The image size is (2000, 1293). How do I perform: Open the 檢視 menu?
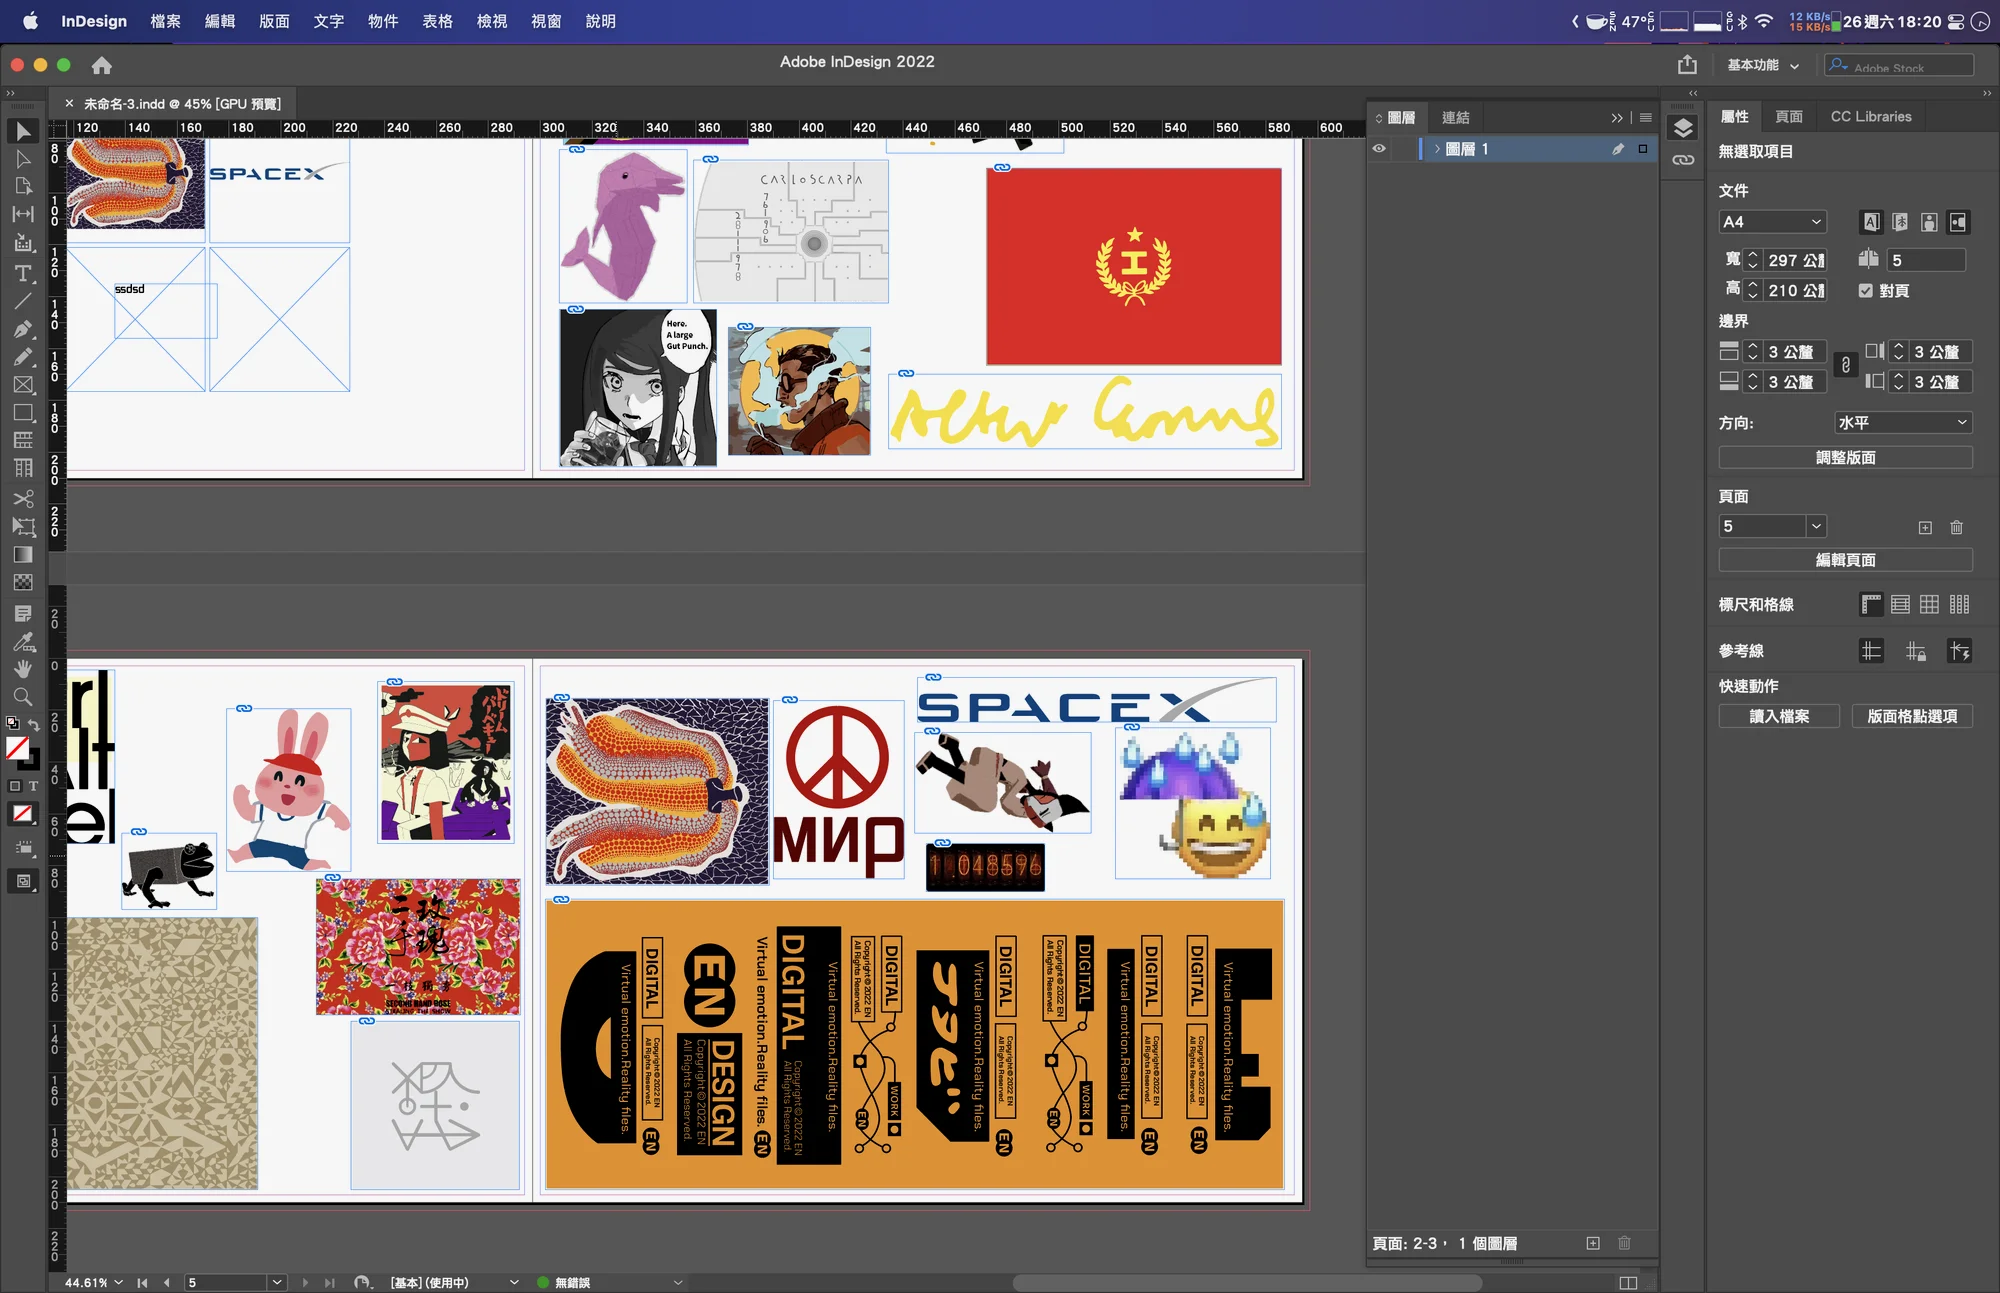pos(492,21)
